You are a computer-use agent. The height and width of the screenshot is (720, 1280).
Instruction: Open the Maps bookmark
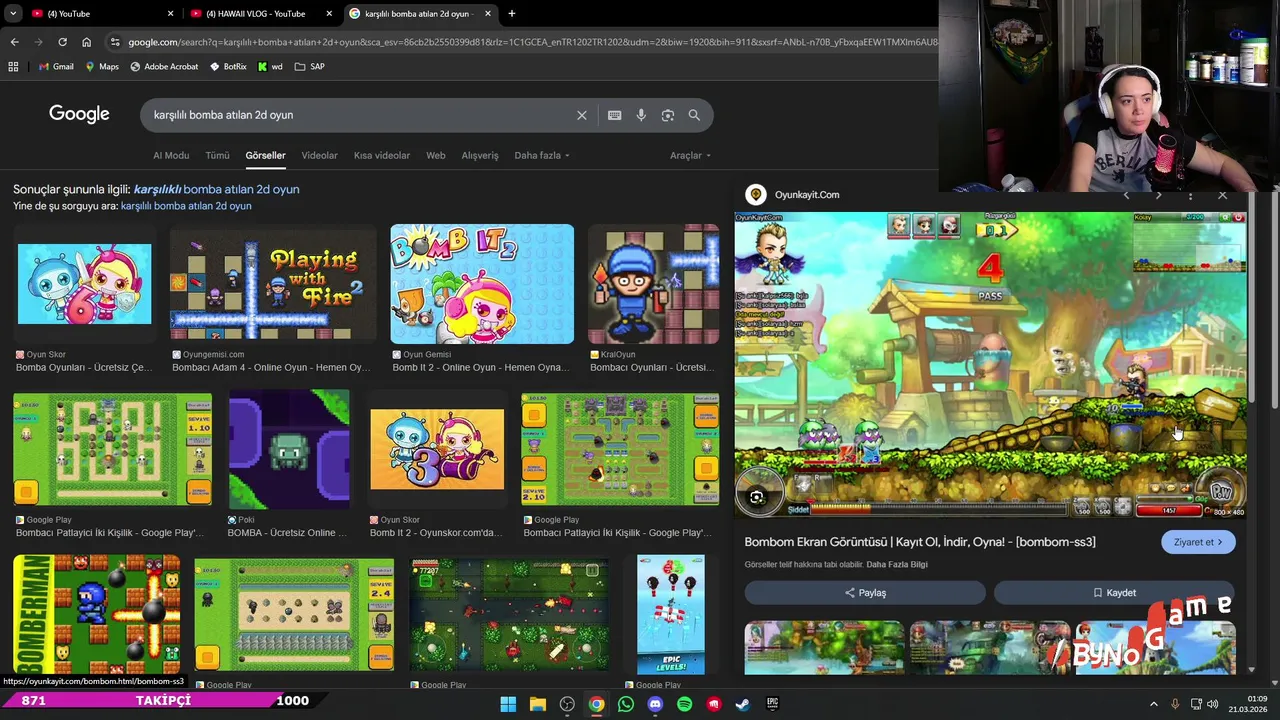(102, 66)
